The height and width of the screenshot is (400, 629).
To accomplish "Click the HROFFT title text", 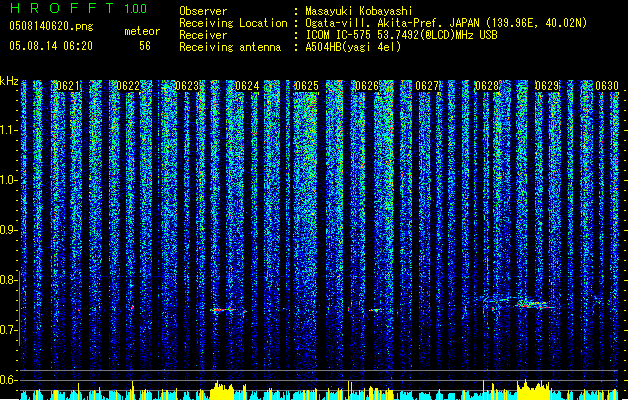I will (62, 8).
